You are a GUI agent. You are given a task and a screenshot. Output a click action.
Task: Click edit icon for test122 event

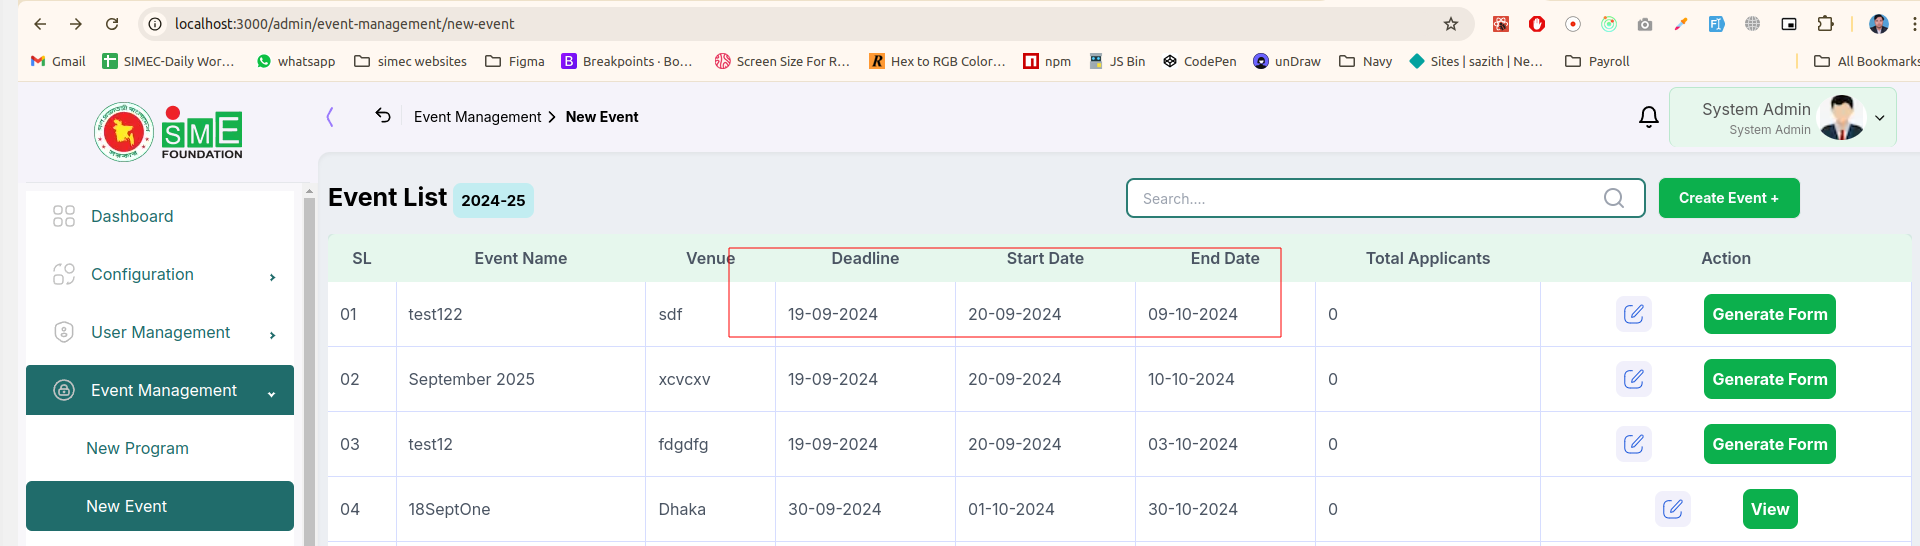tap(1633, 314)
